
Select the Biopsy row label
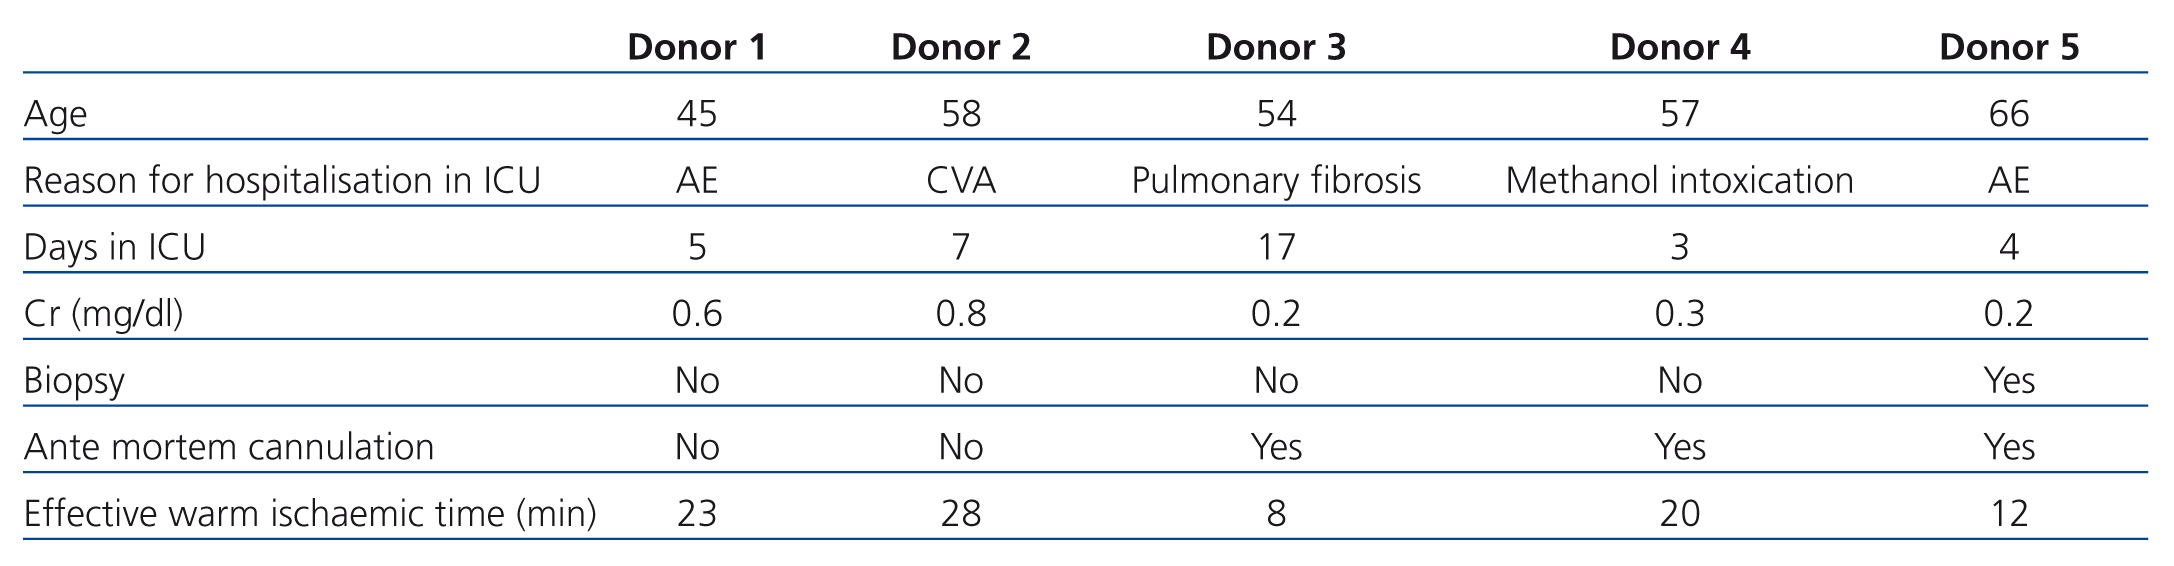point(74,381)
